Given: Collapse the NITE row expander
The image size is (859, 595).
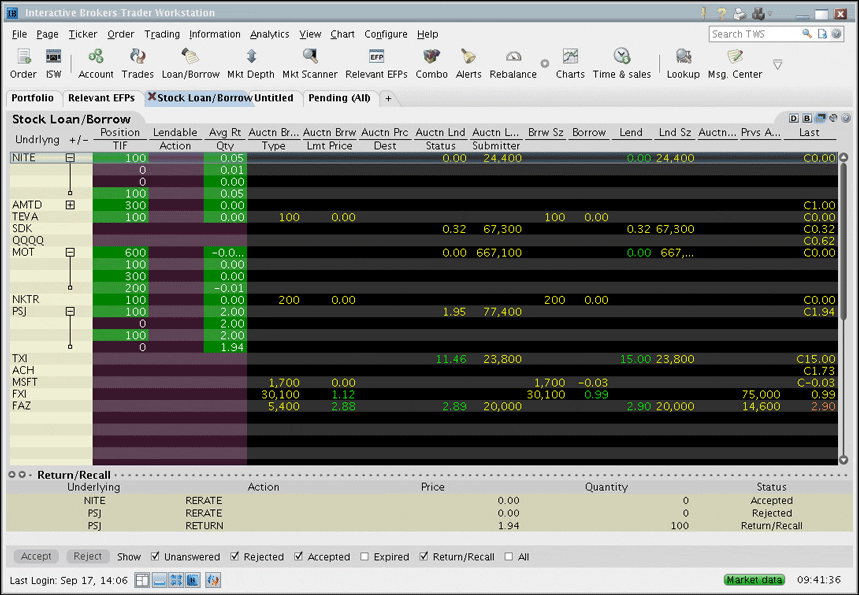Looking at the screenshot, I should (x=70, y=158).
